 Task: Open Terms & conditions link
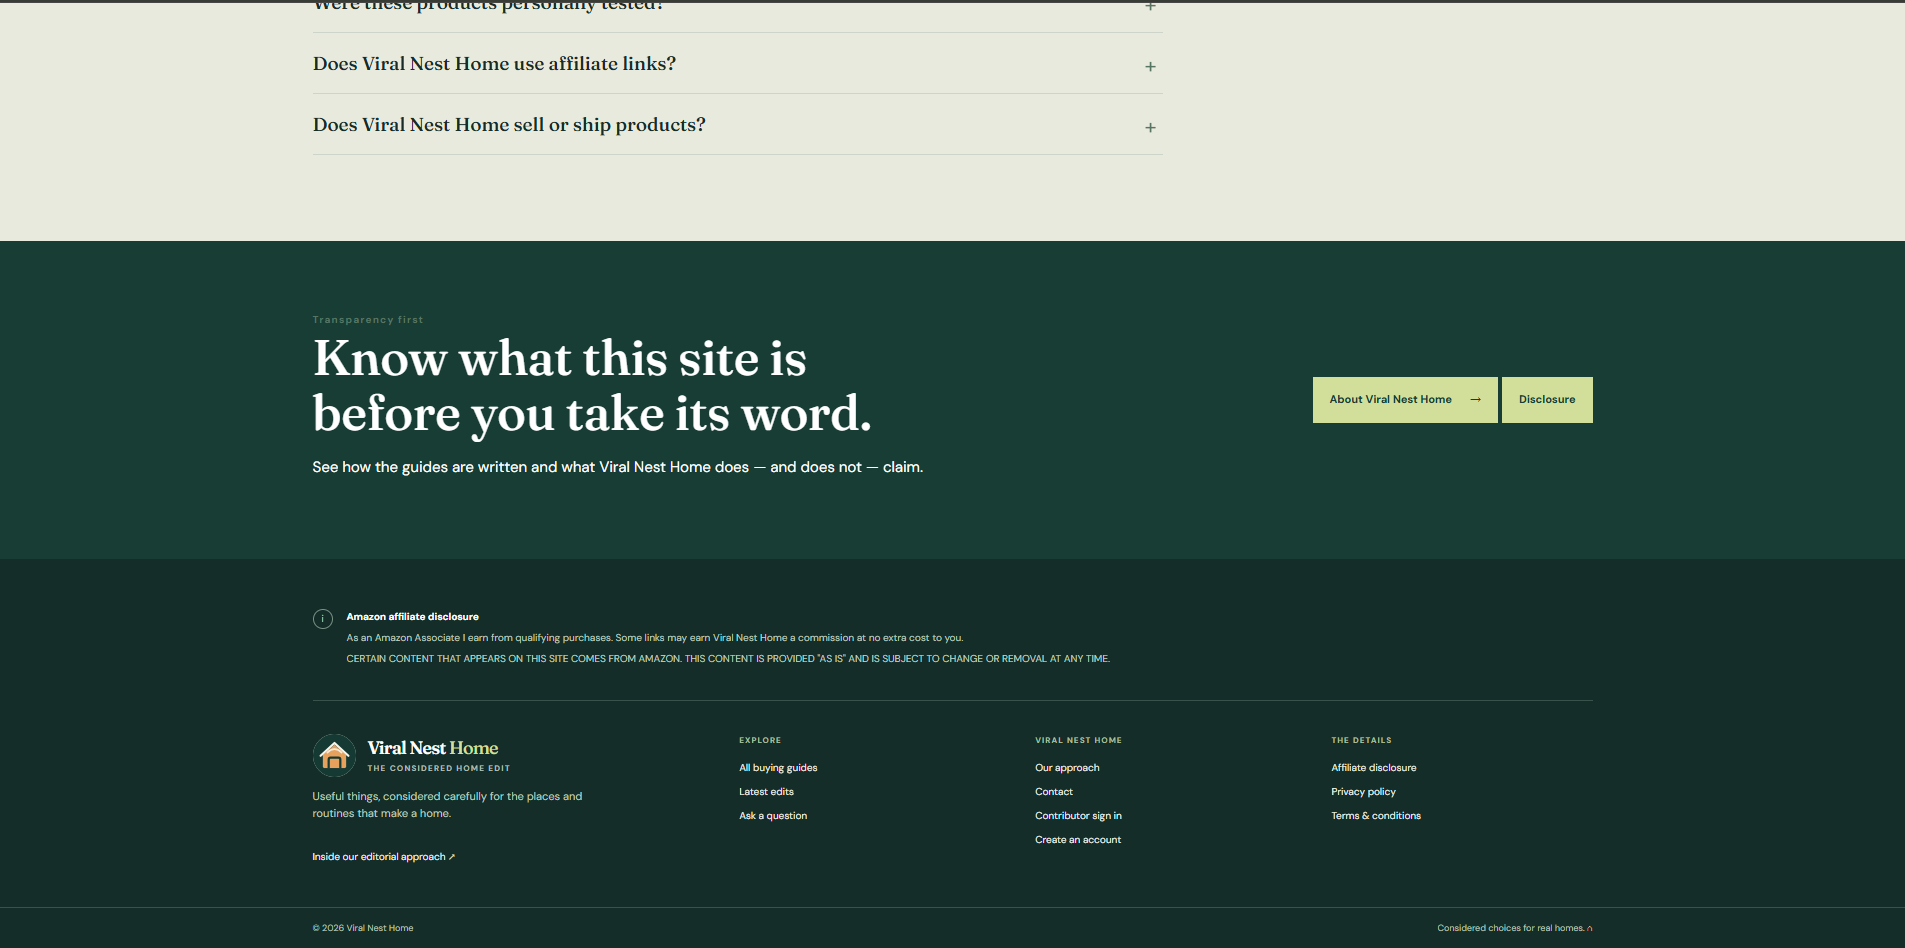(1375, 816)
